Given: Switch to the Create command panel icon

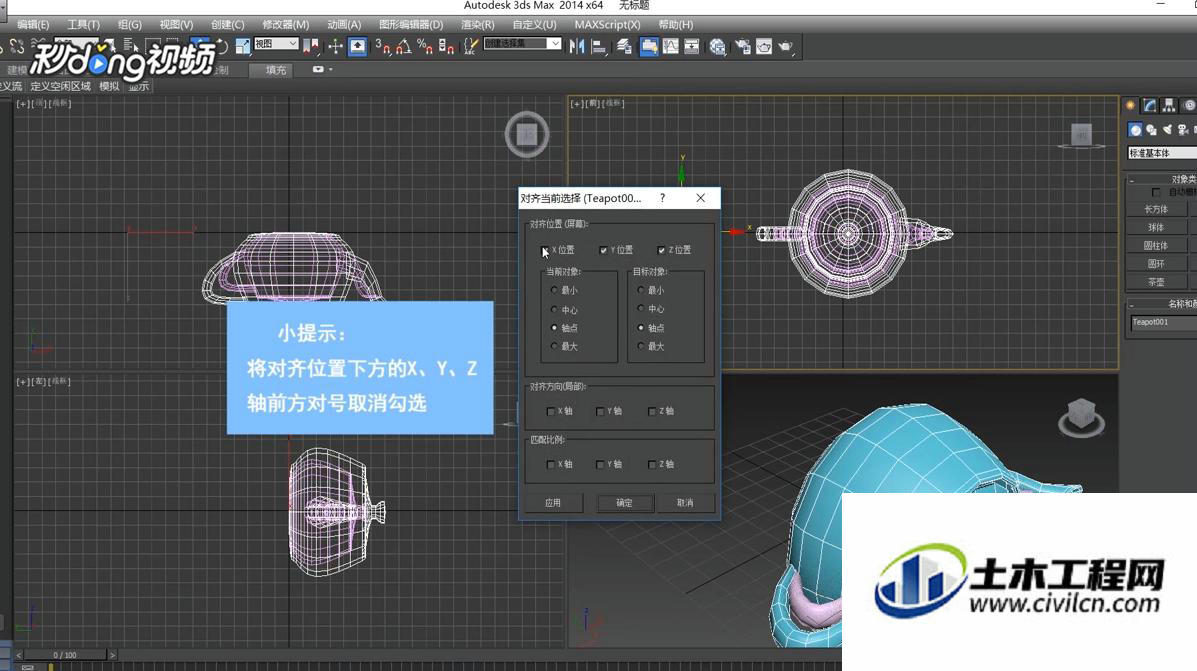Looking at the screenshot, I should [1131, 105].
